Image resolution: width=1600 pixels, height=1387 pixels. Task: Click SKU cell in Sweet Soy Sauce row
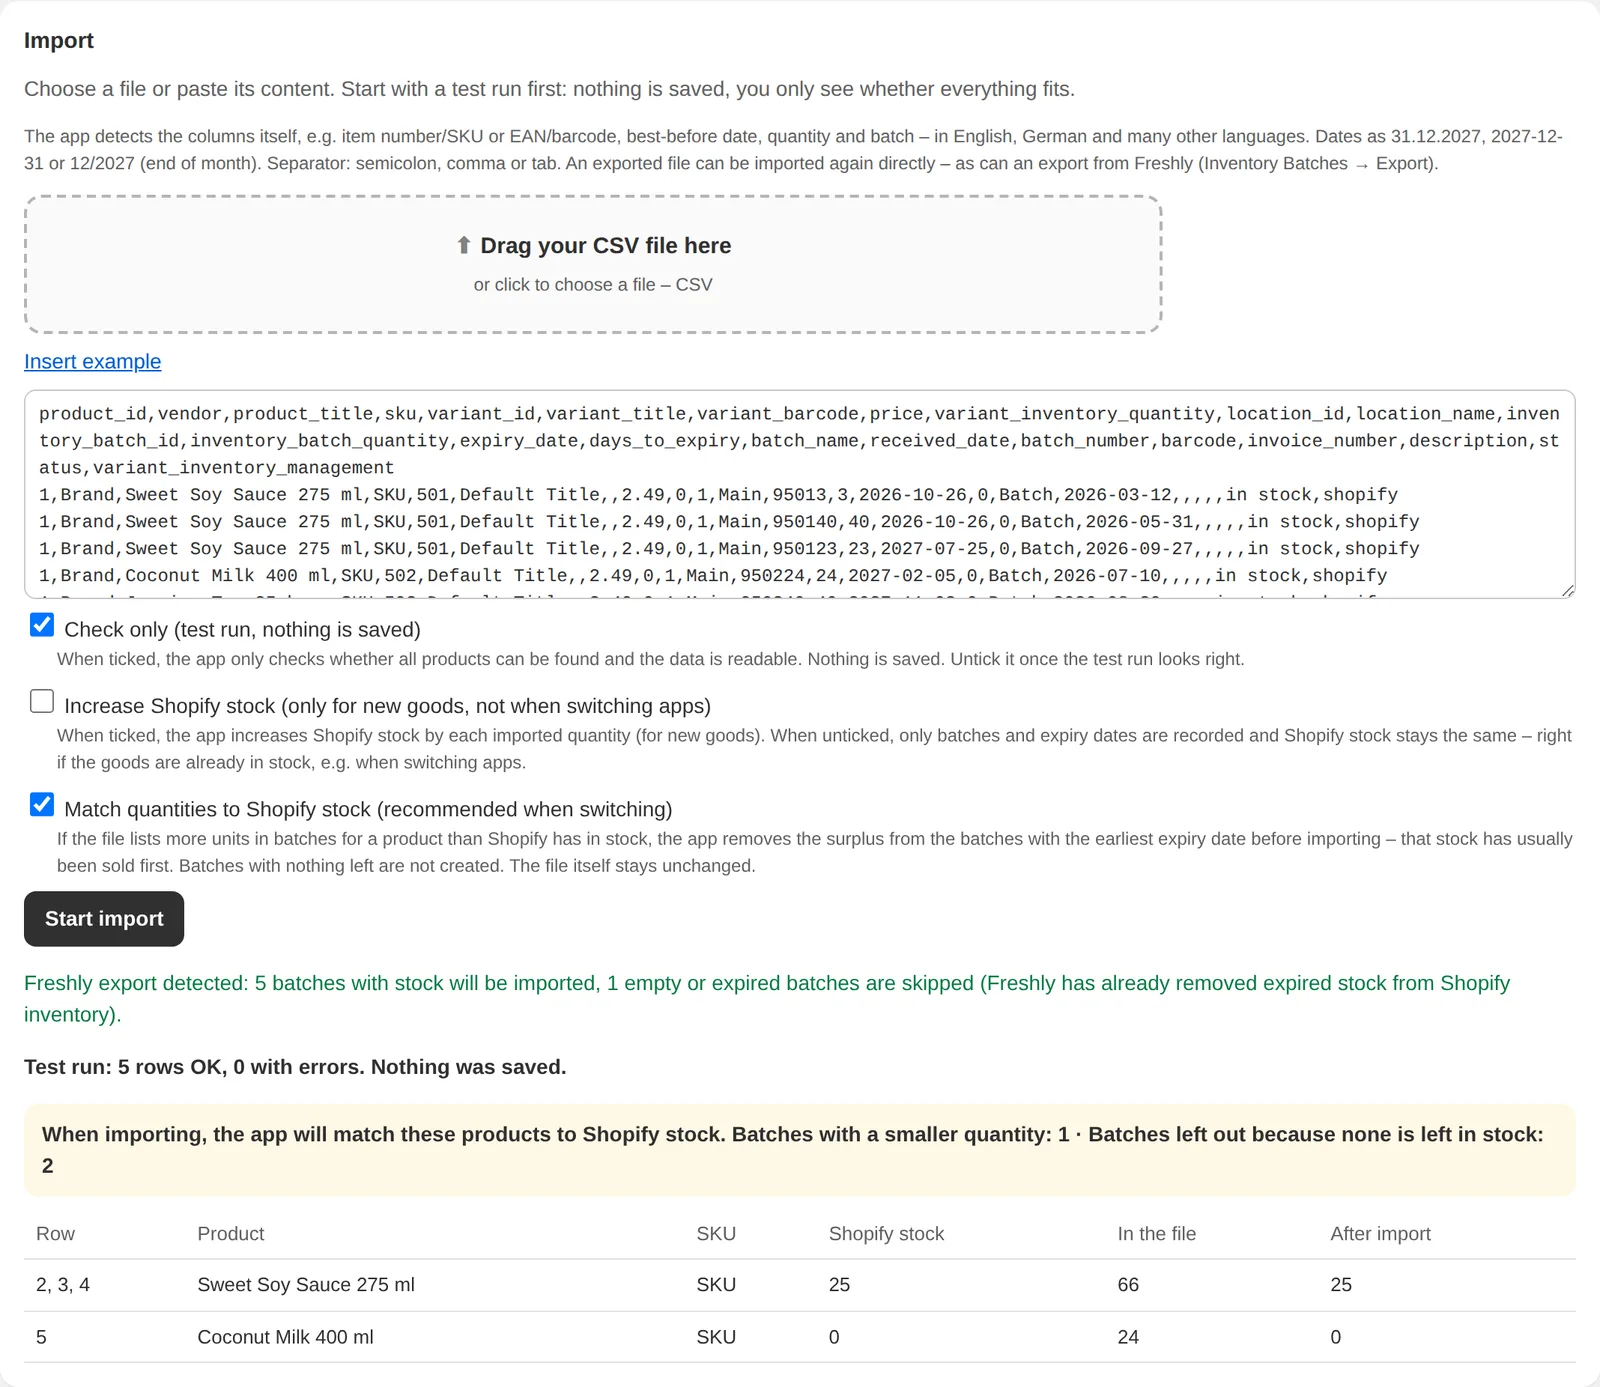click(716, 1285)
